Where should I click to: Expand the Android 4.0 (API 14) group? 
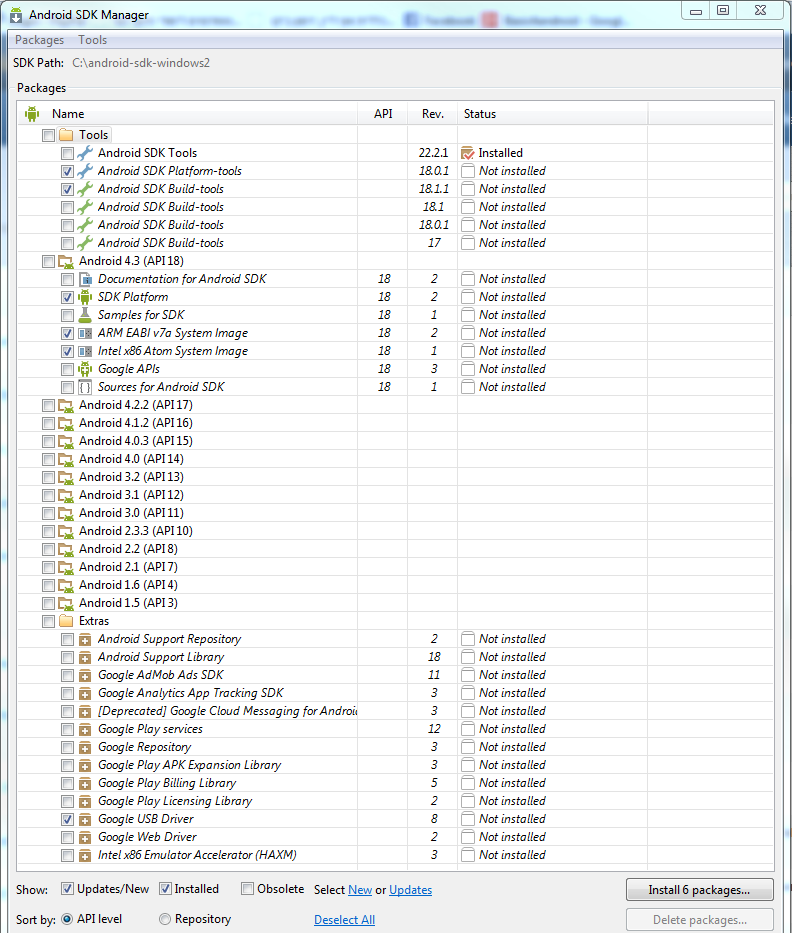click(132, 459)
